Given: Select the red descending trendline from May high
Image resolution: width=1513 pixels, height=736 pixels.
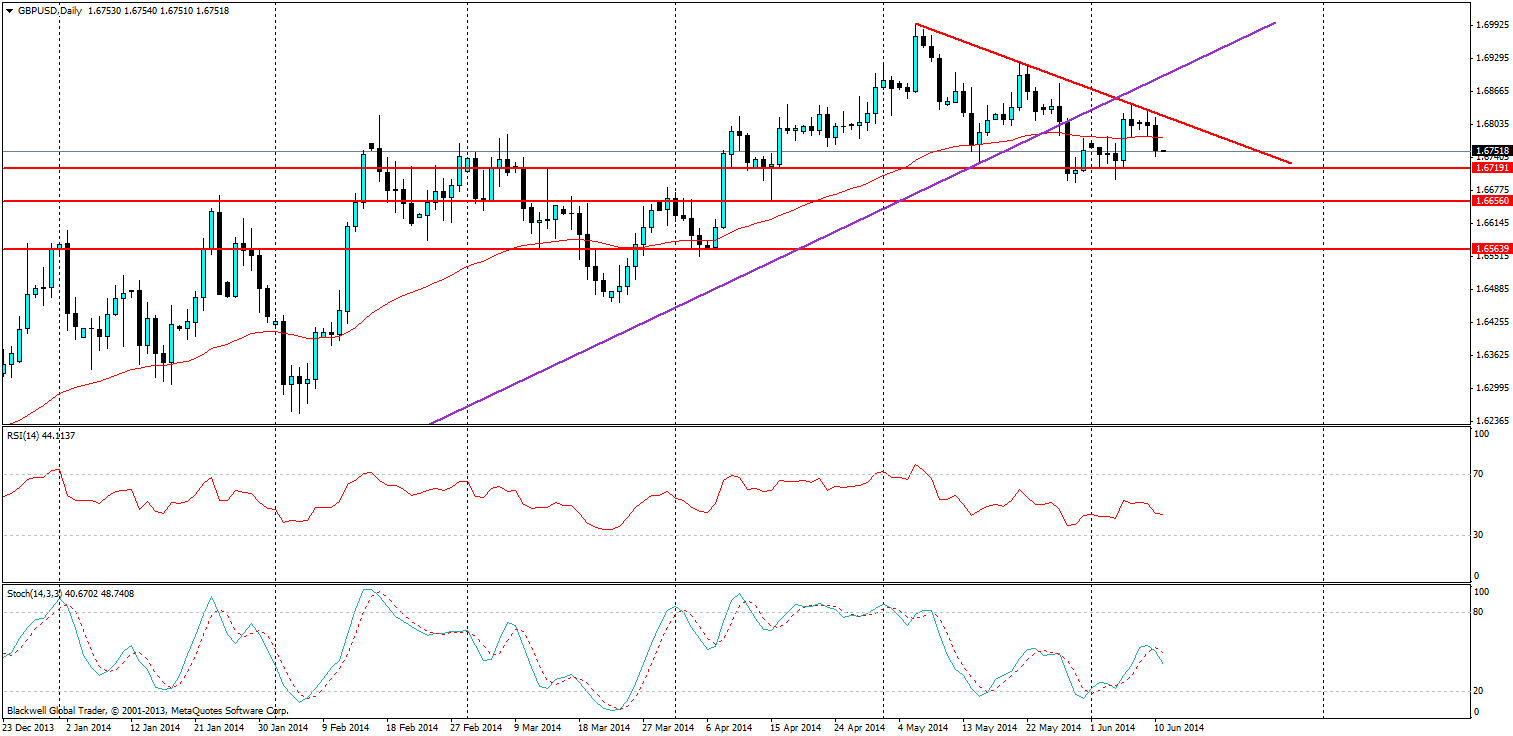Looking at the screenshot, I should [x=1105, y=94].
